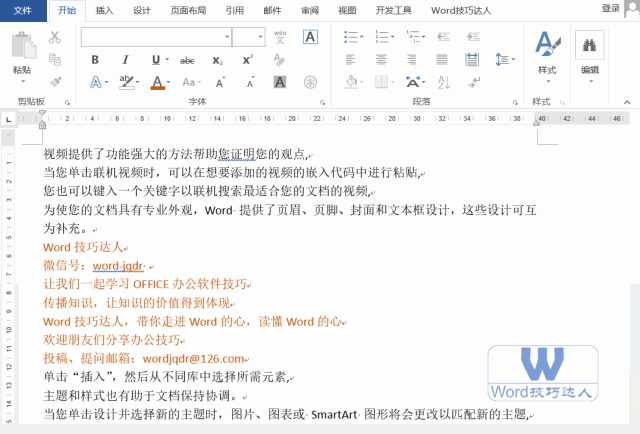Viewport: 640px width, 434px height.
Task: Open the font size dropdown
Action: (260, 37)
